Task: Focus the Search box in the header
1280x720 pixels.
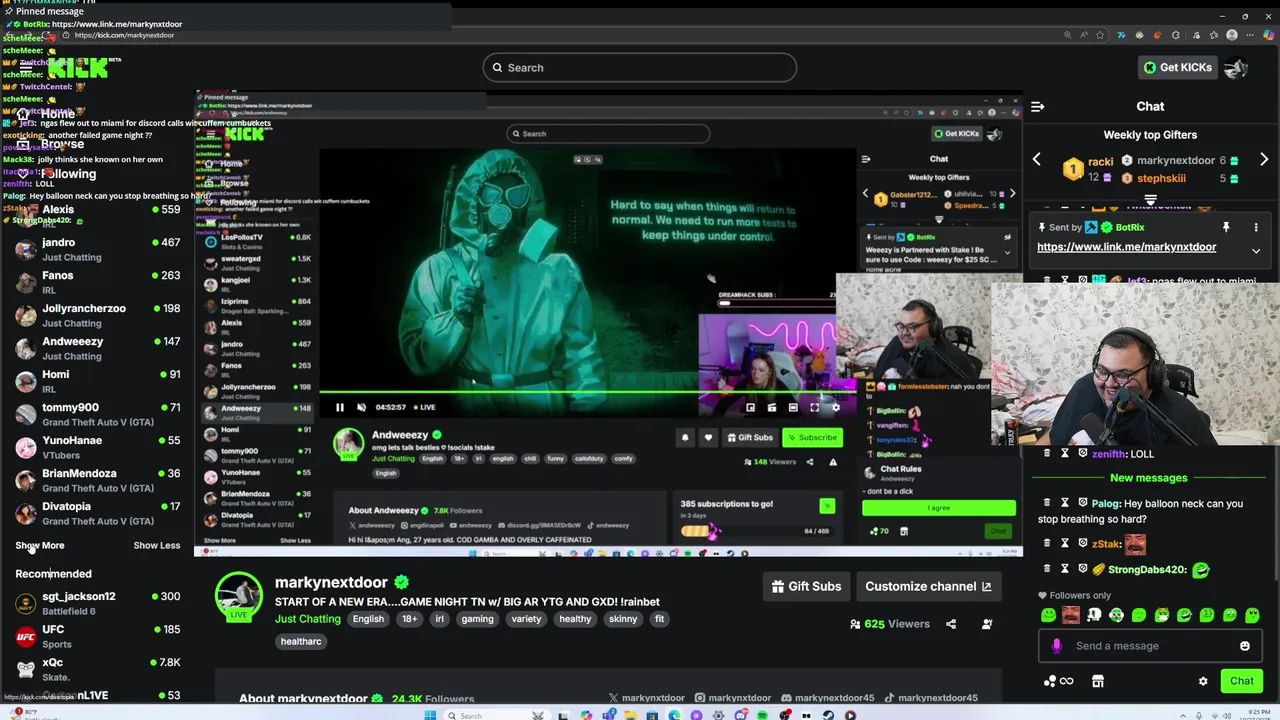Action: (x=640, y=67)
